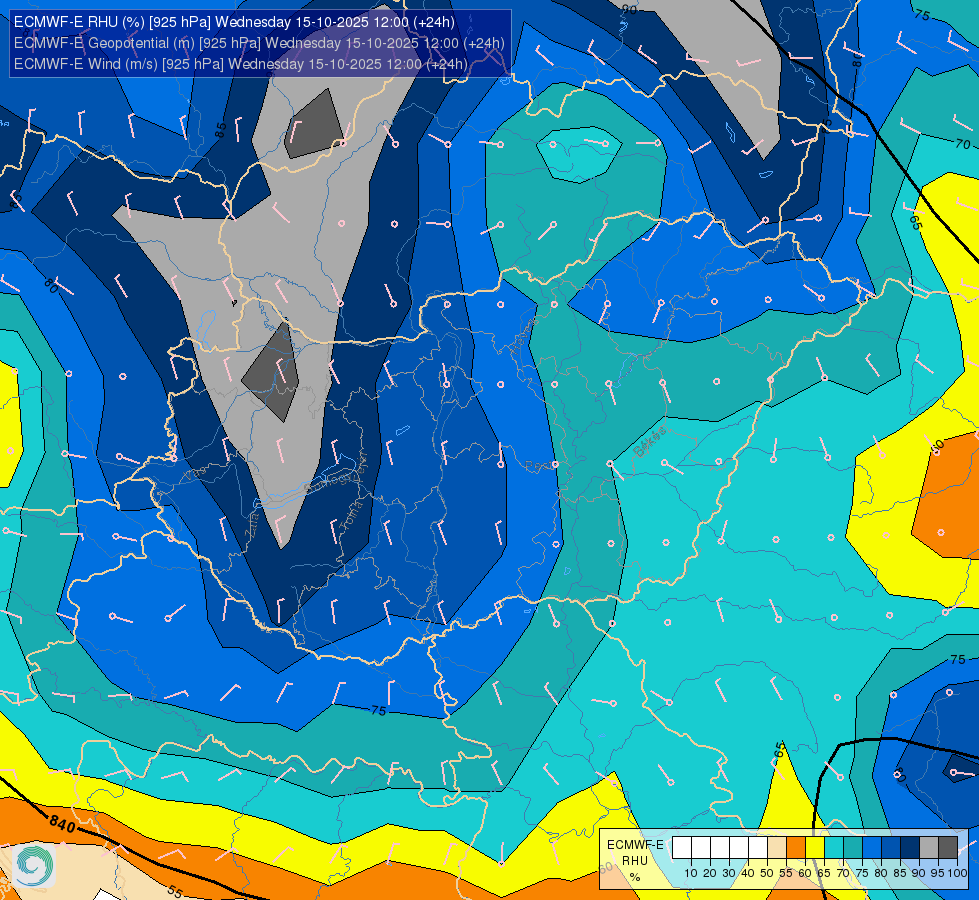Click the '840' geopotential contour label
979x900 pixels.
point(62,824)
